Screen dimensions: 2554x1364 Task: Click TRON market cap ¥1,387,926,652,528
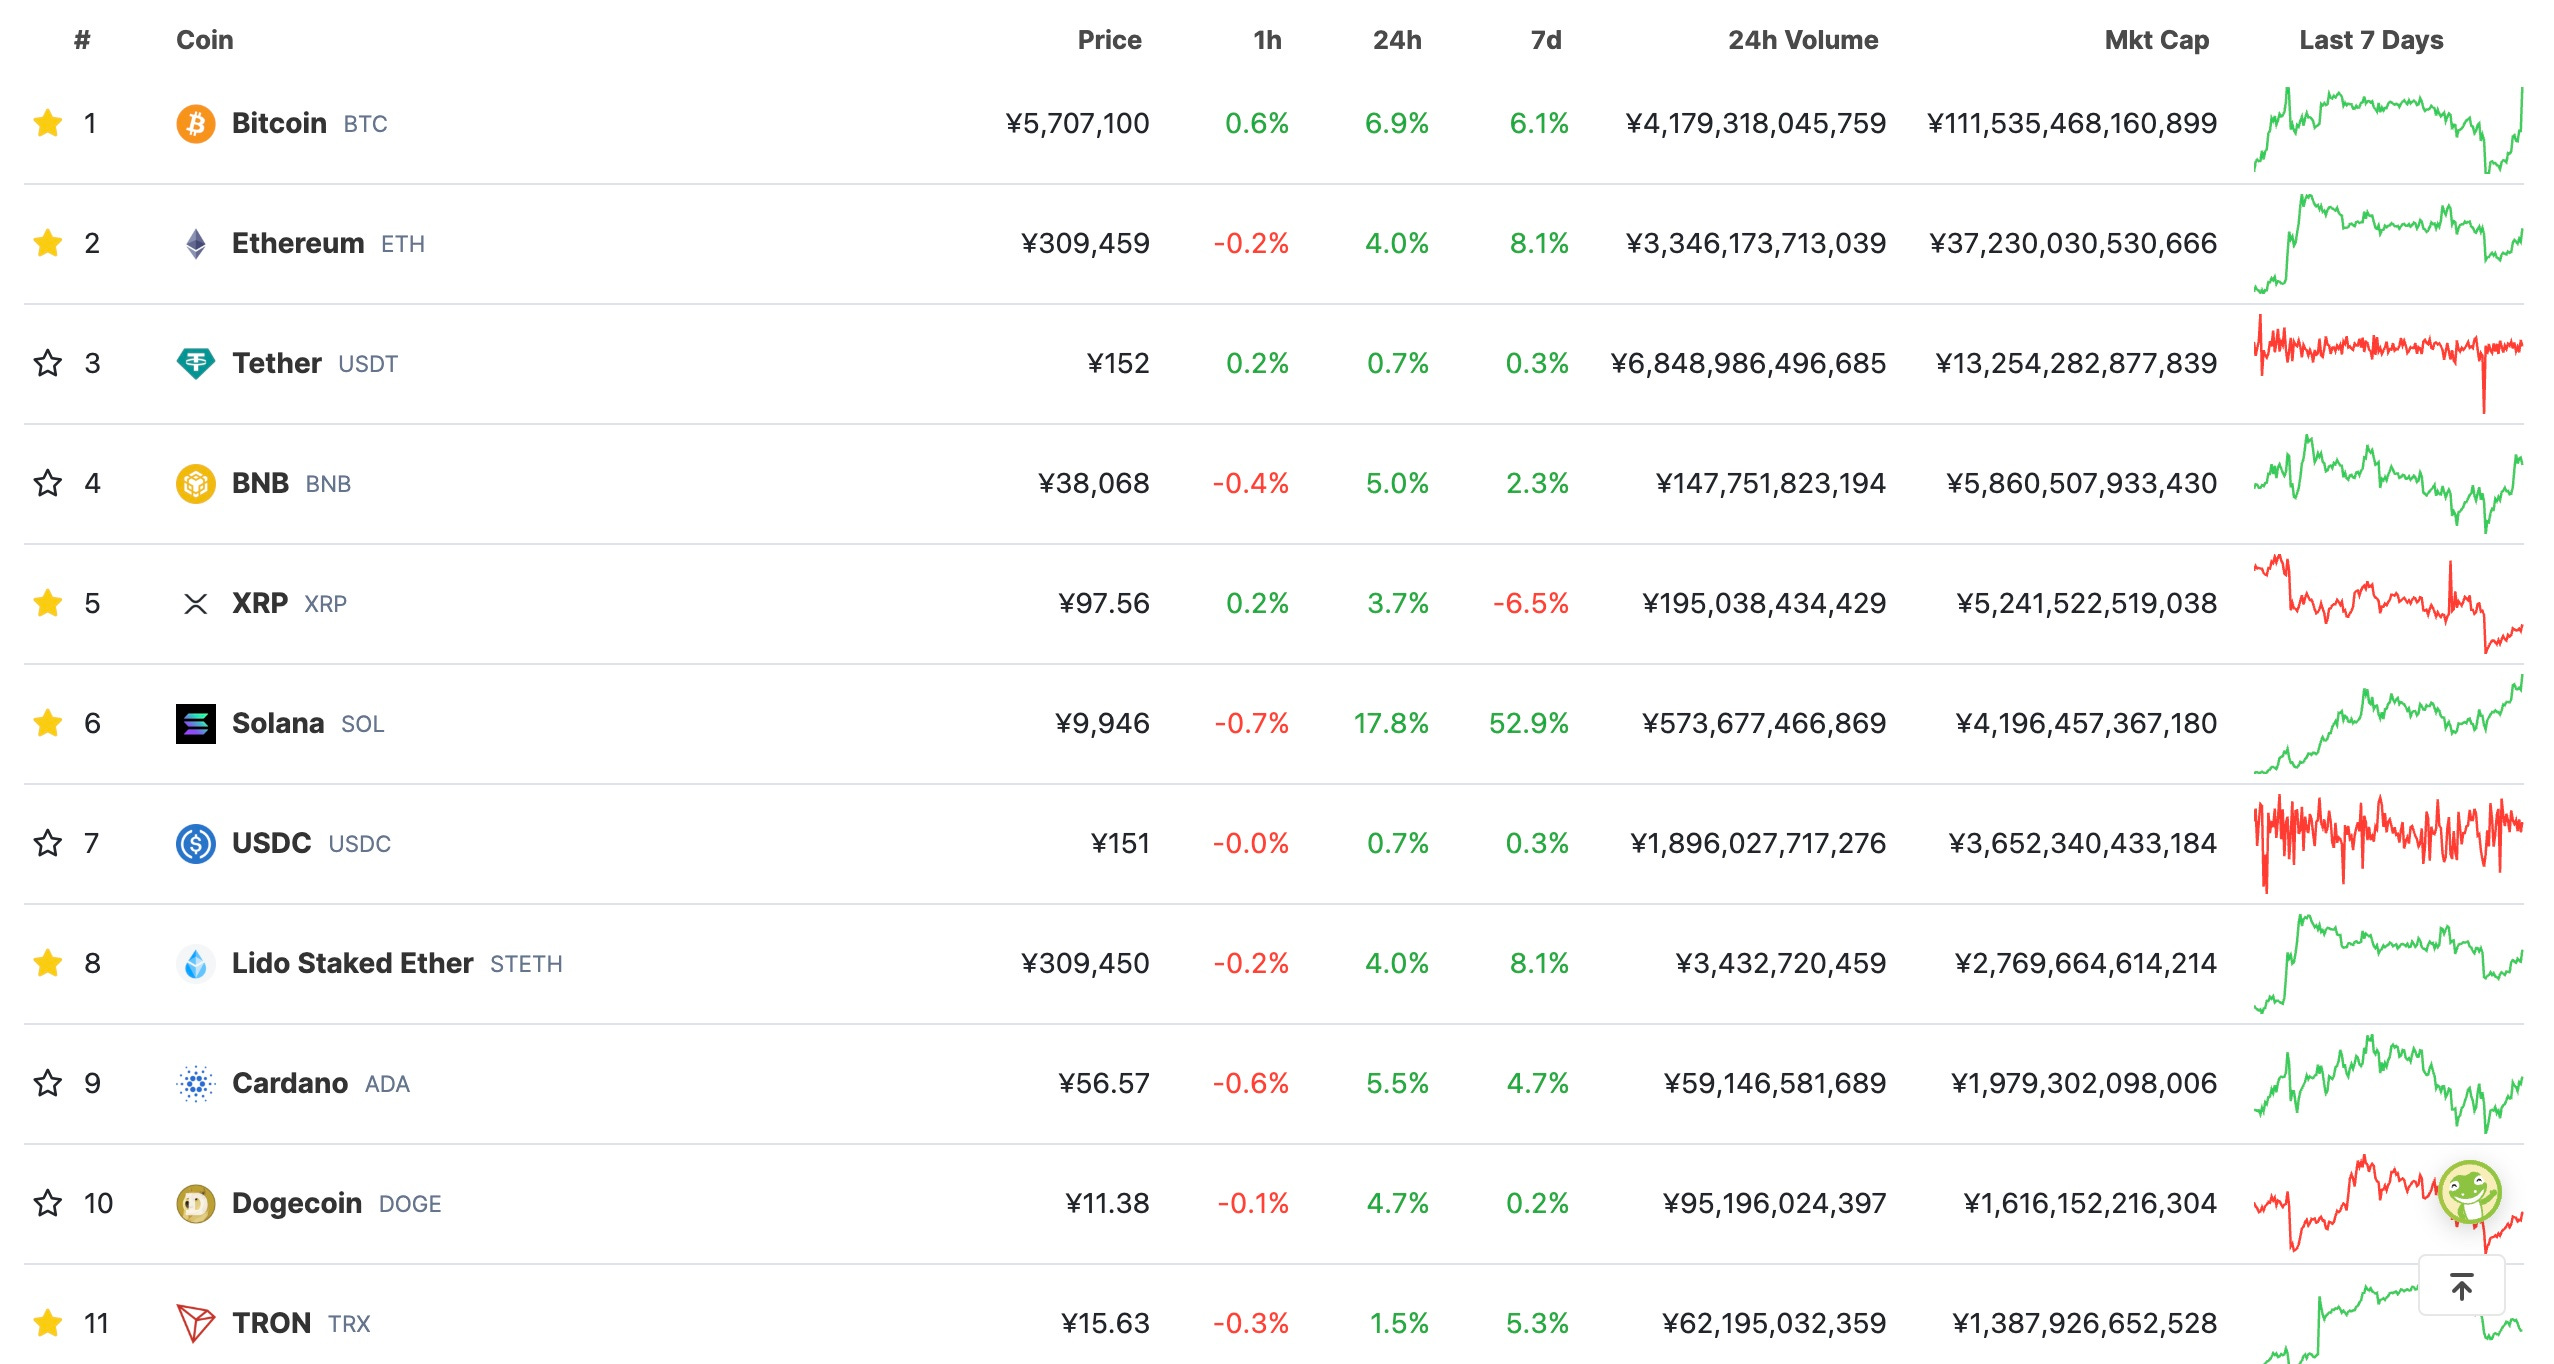point(2085,1323)
